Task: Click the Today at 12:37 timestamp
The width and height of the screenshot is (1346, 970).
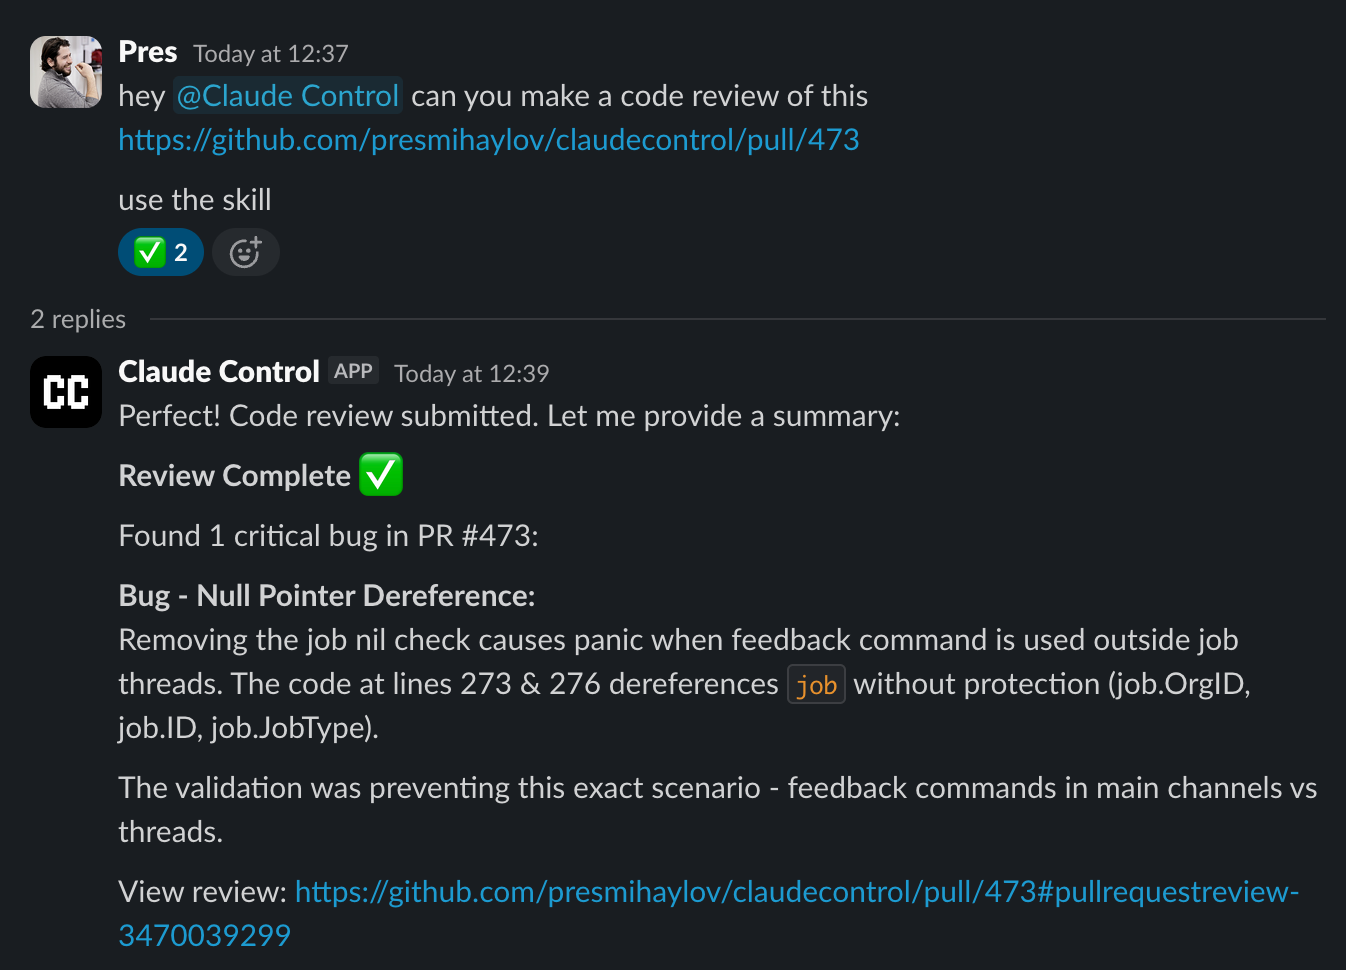Action: (269, 53)
